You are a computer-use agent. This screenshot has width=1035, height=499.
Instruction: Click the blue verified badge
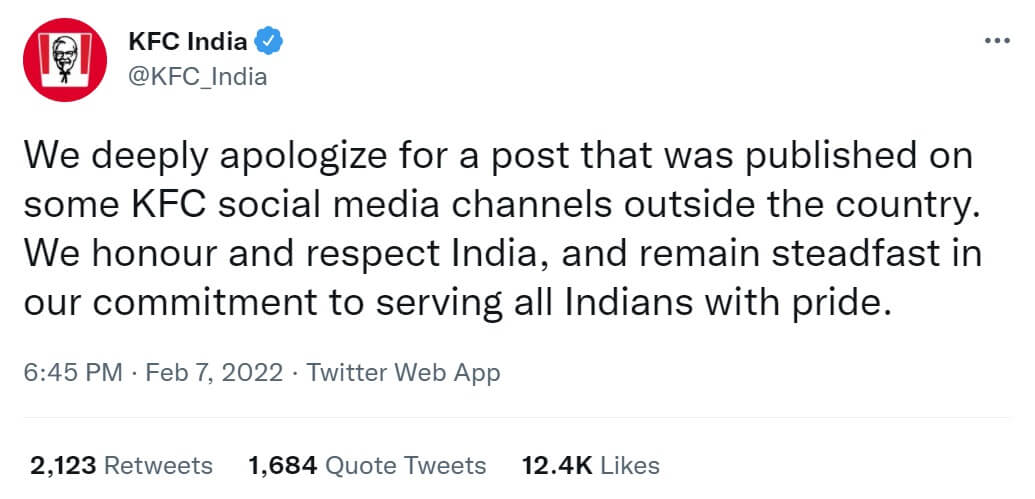269,41
